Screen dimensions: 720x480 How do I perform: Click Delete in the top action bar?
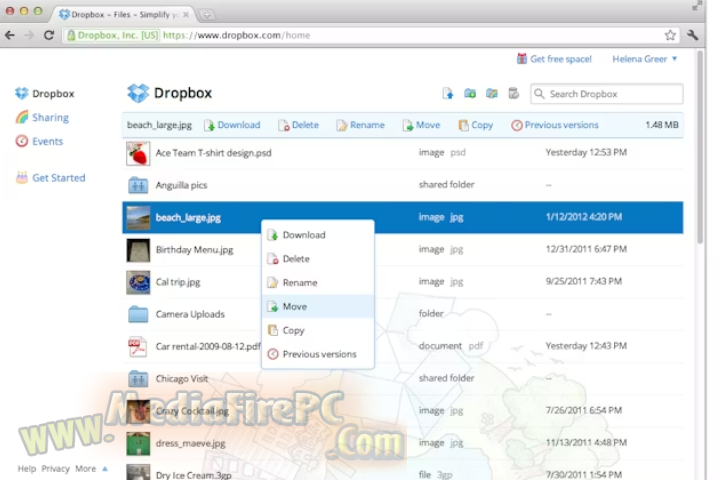coord(298,125)
